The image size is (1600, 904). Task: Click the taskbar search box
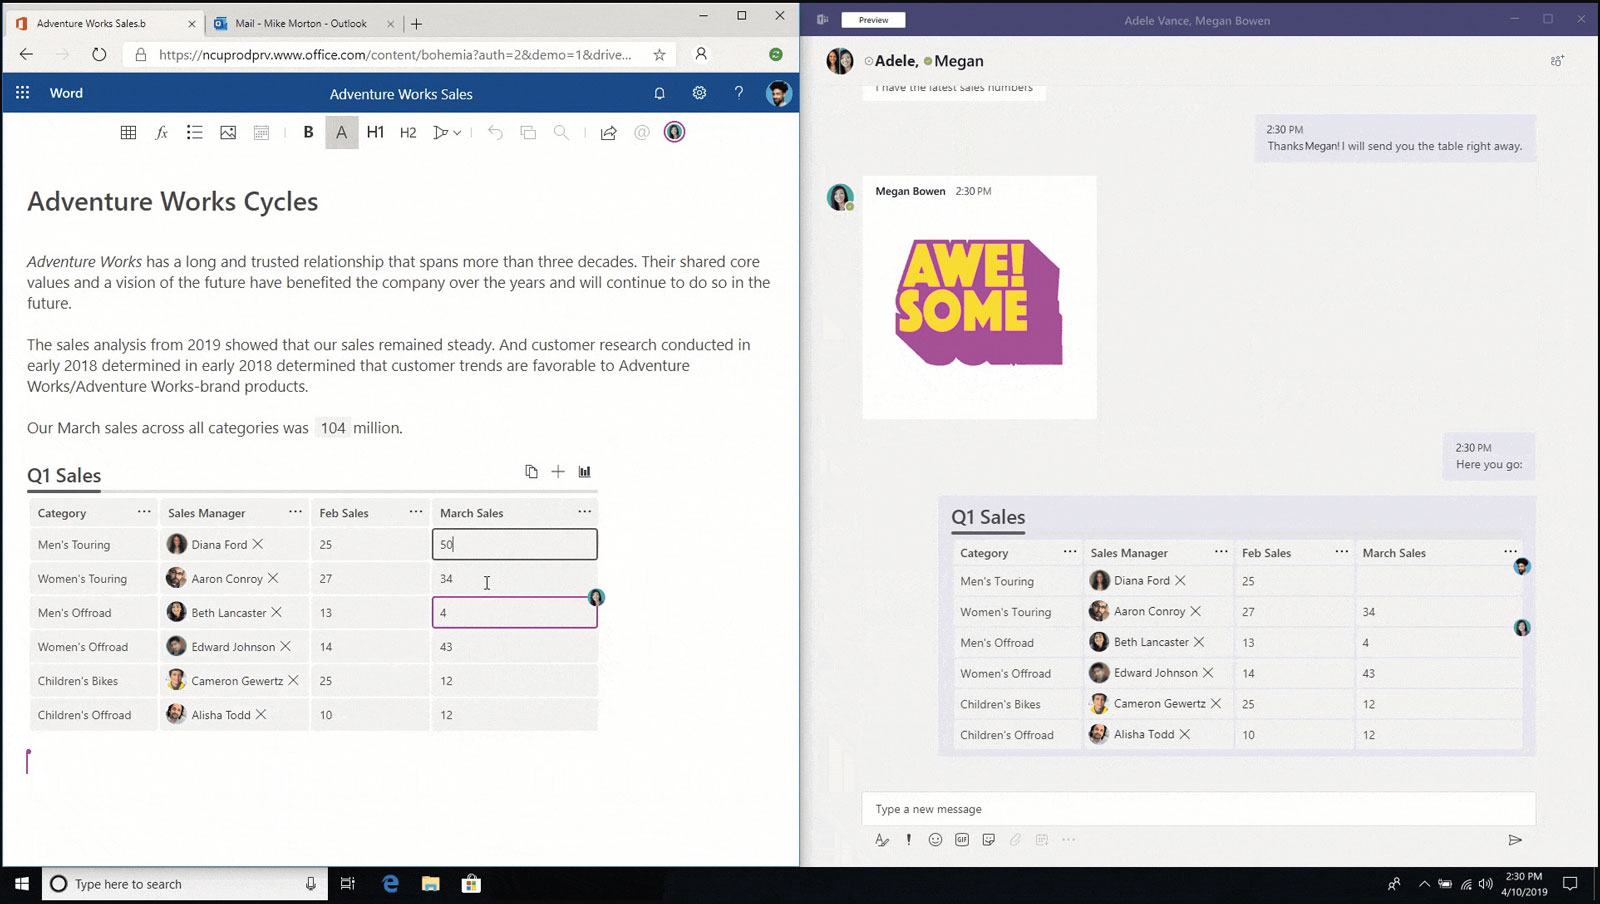(185, 884)
